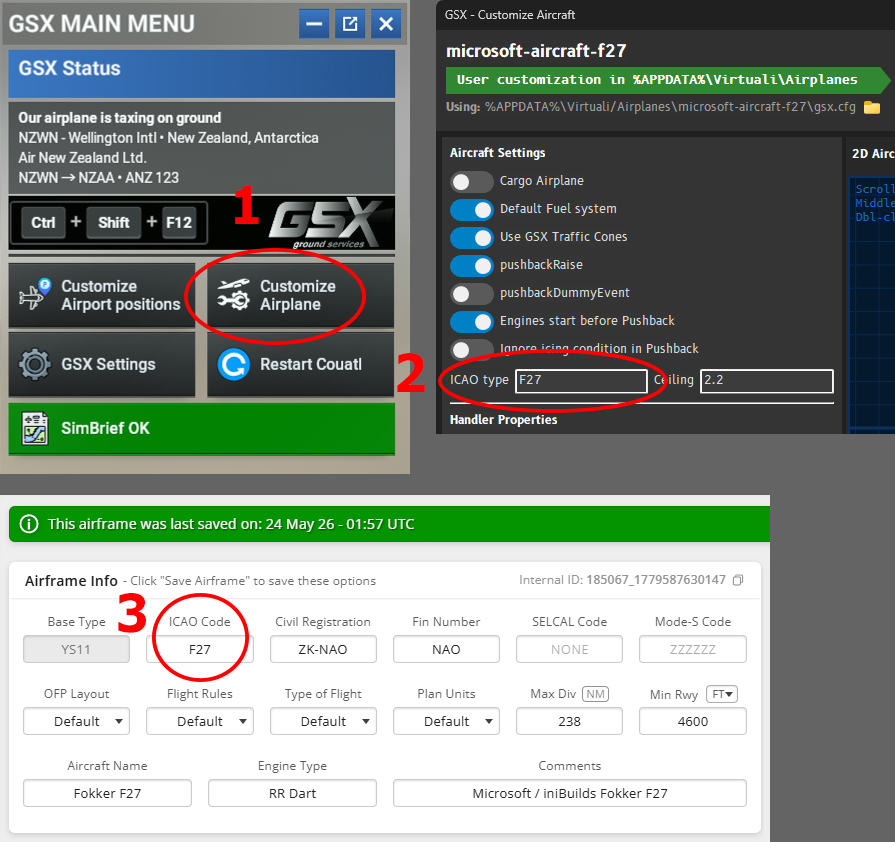The width and height of the screenshot is (895, 842).
Task: Open Customize Airport positions
Action: [102, 295]
